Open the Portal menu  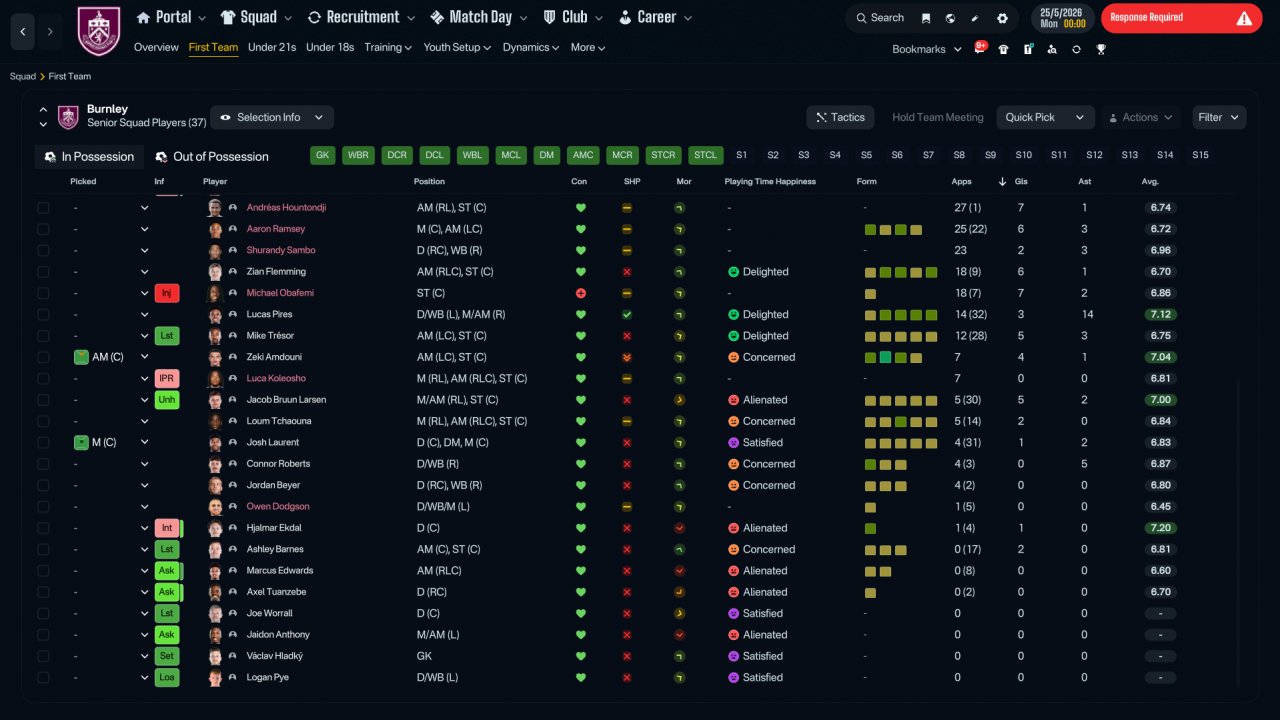click(171, 17)
